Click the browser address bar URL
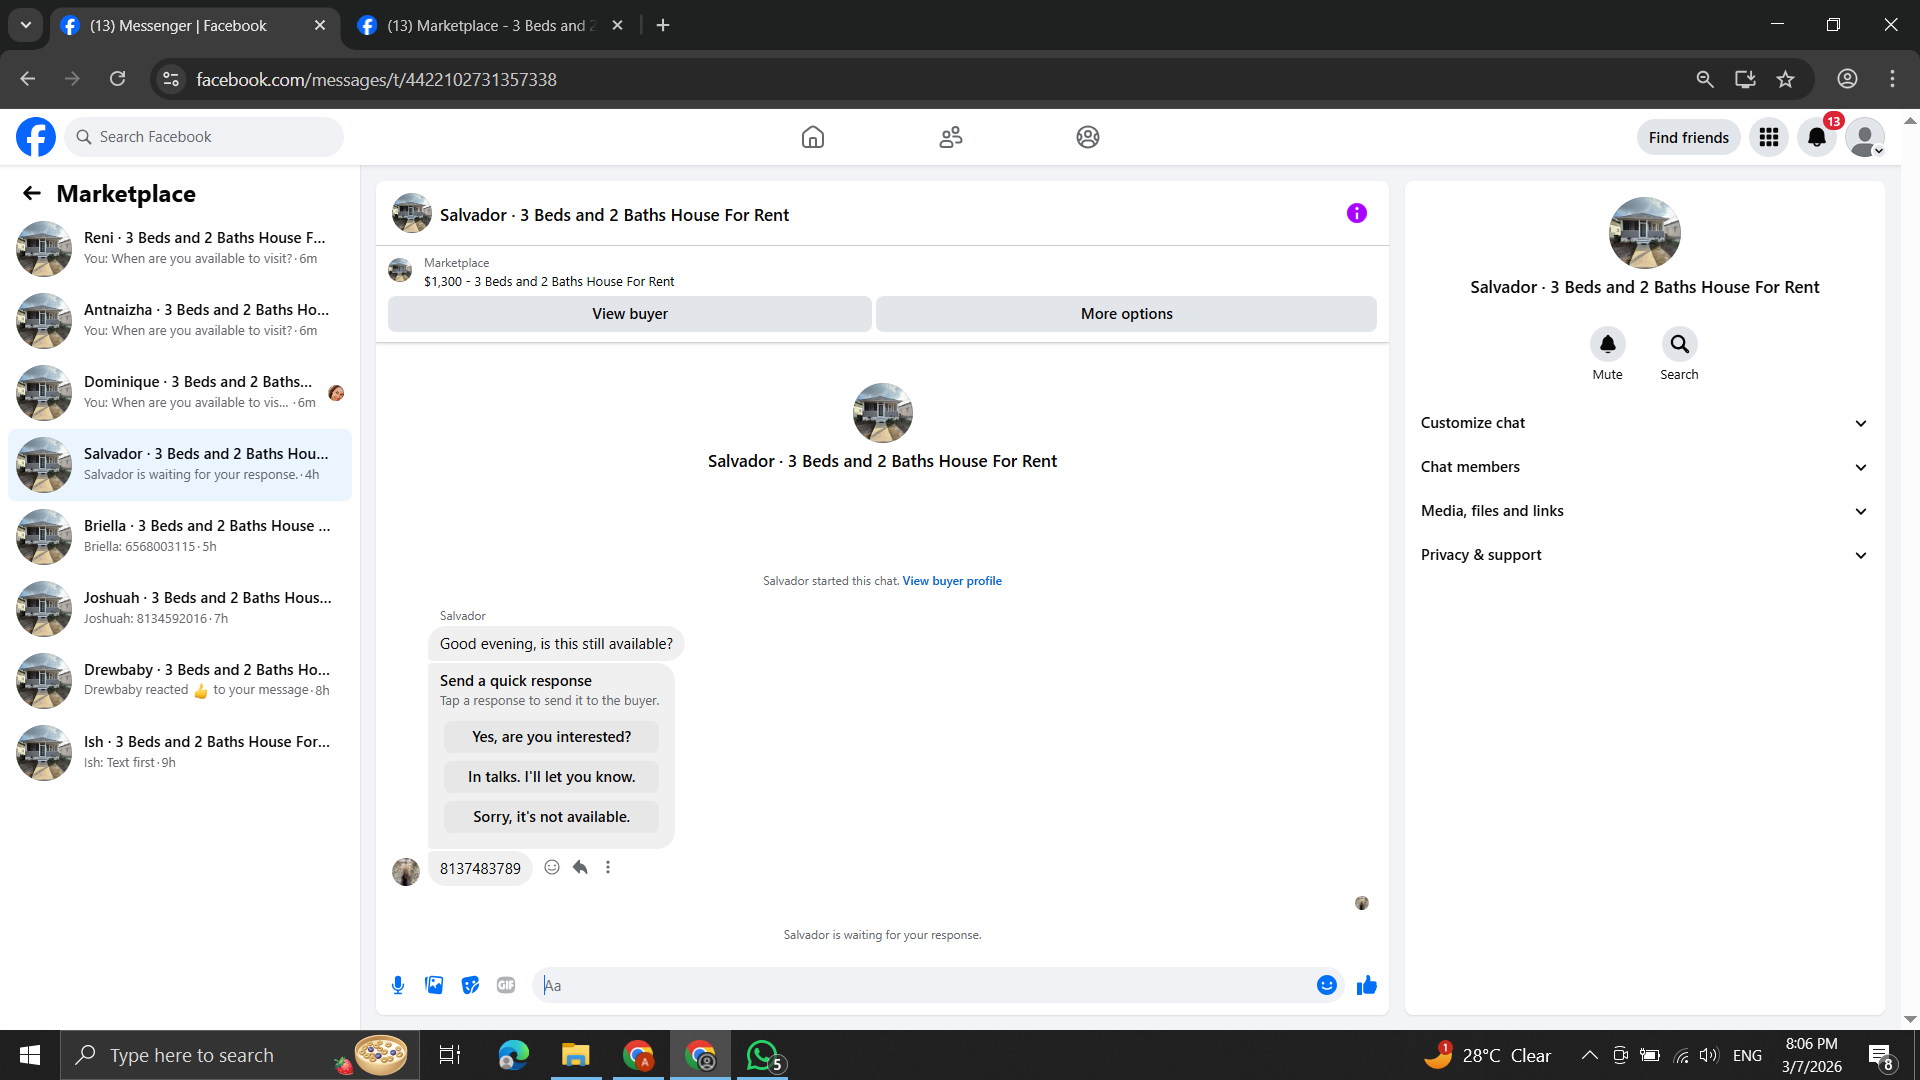The width and height of the screenshot is (1920, 1080). click(x=376, y=79)
